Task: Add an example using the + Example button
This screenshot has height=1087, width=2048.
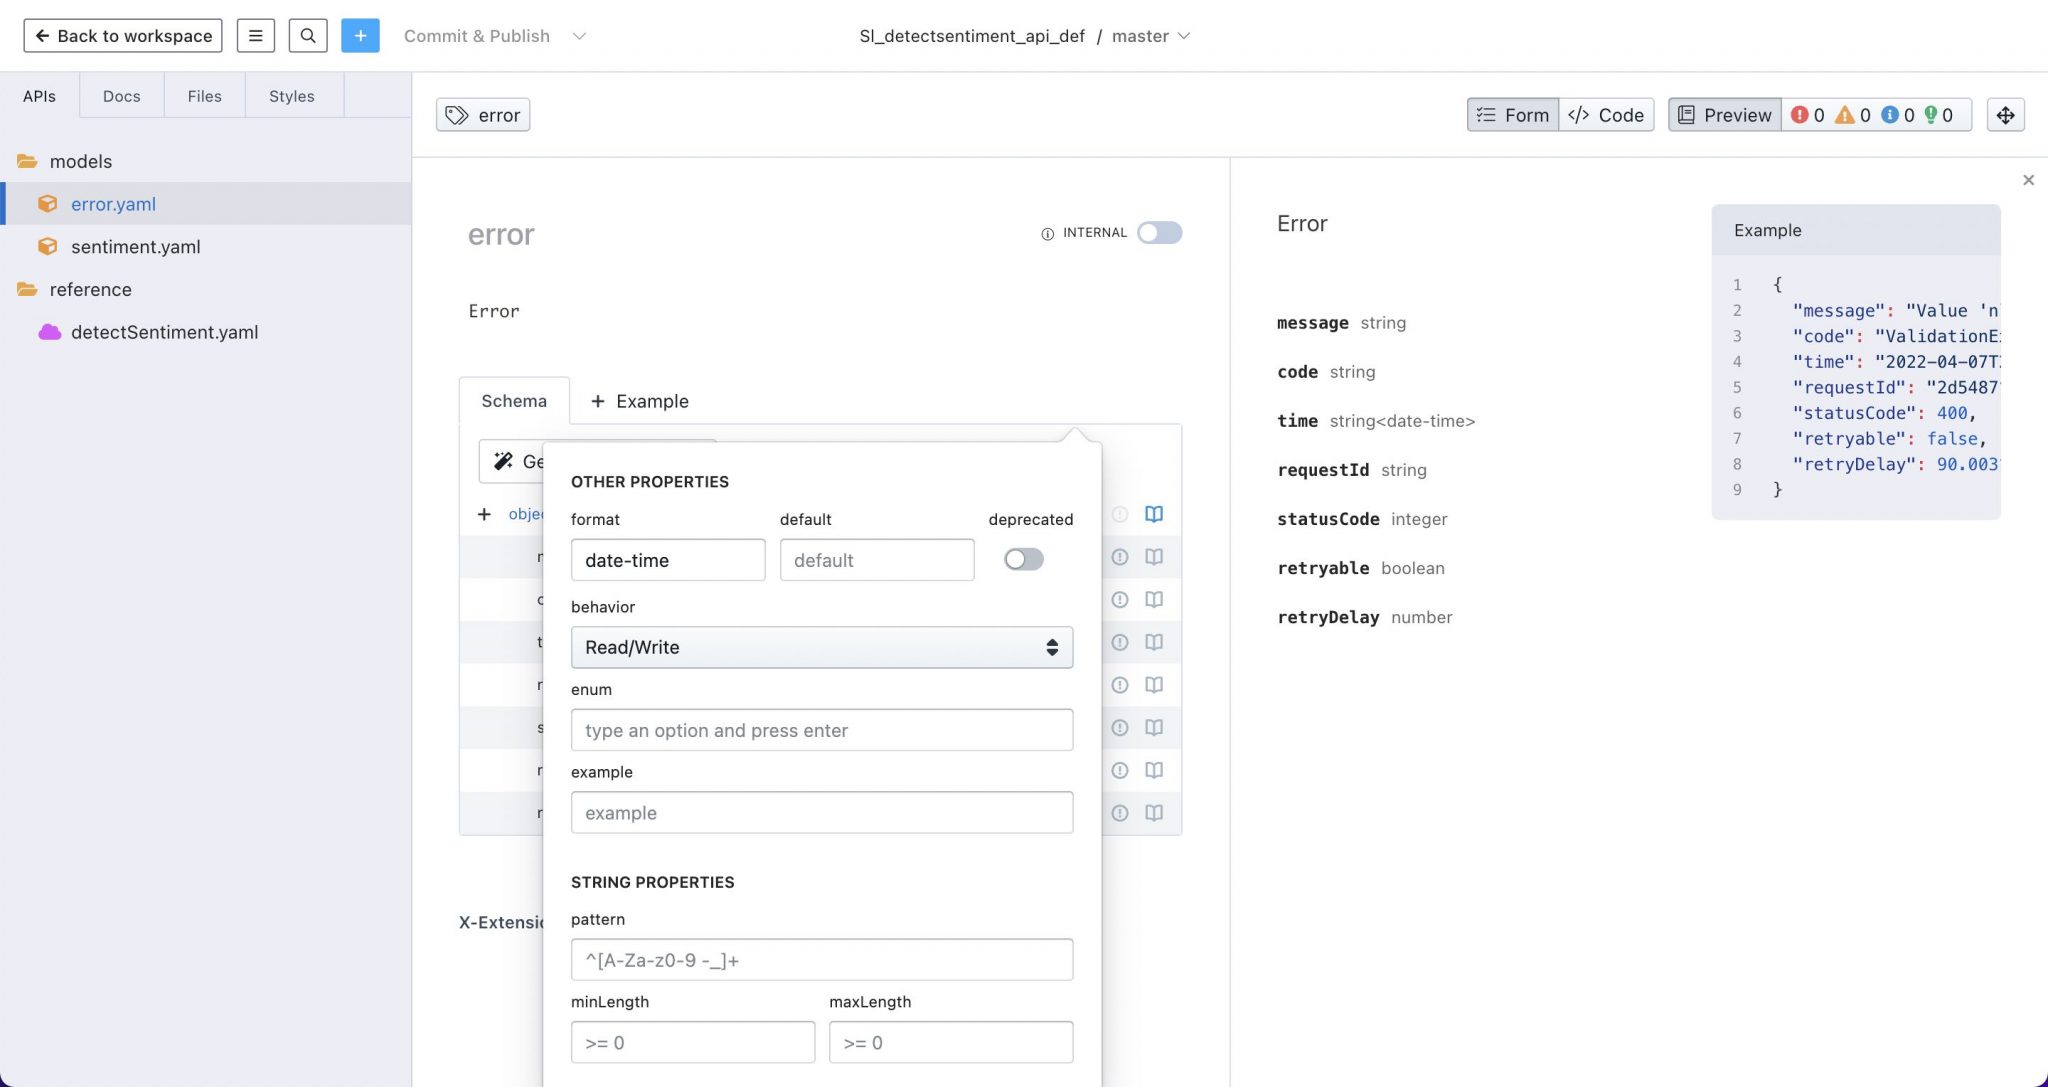Action: point(639,401)
